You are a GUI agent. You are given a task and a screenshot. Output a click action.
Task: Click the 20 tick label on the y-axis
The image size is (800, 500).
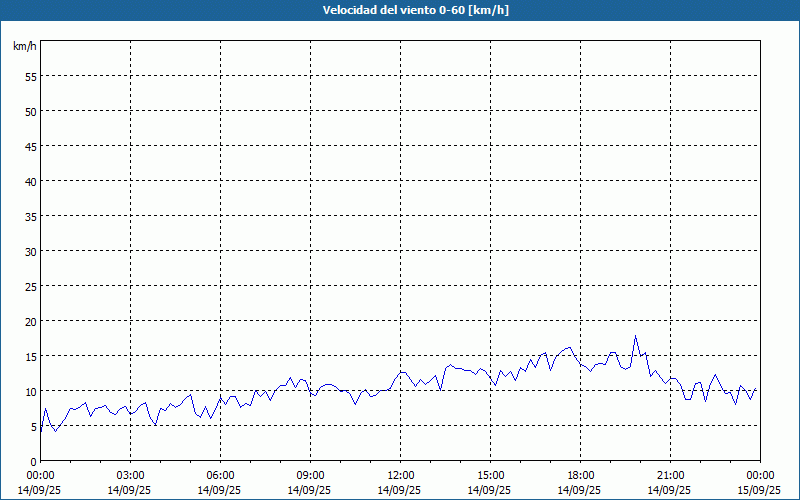click(31, 321)
